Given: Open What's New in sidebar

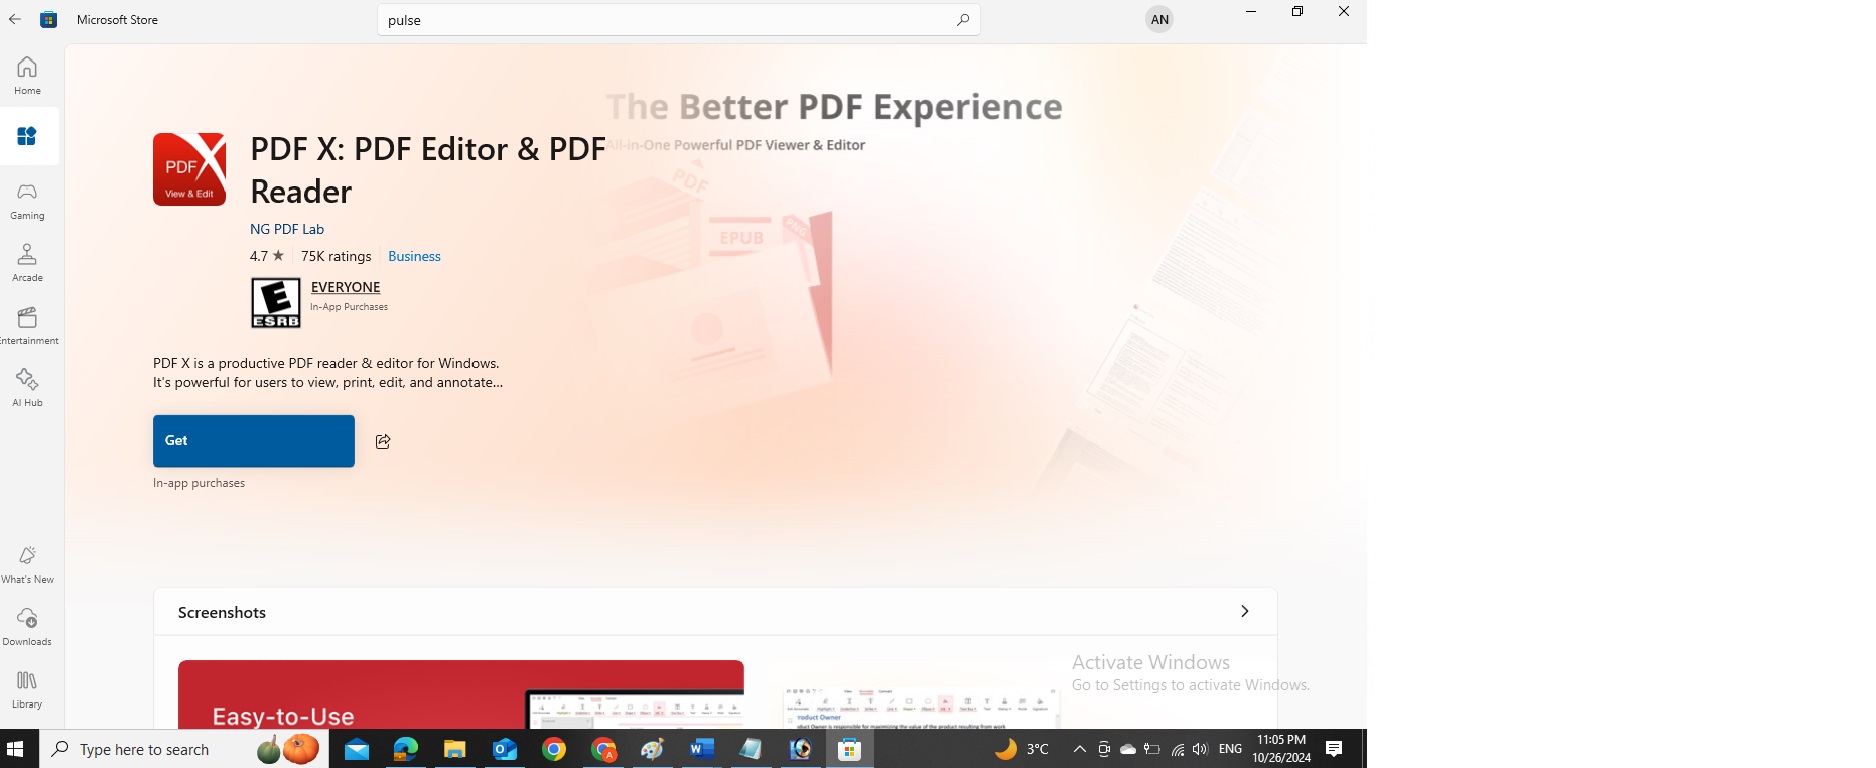Looking at the screenshot, I should pyautogui.click(x=27, y=565).
